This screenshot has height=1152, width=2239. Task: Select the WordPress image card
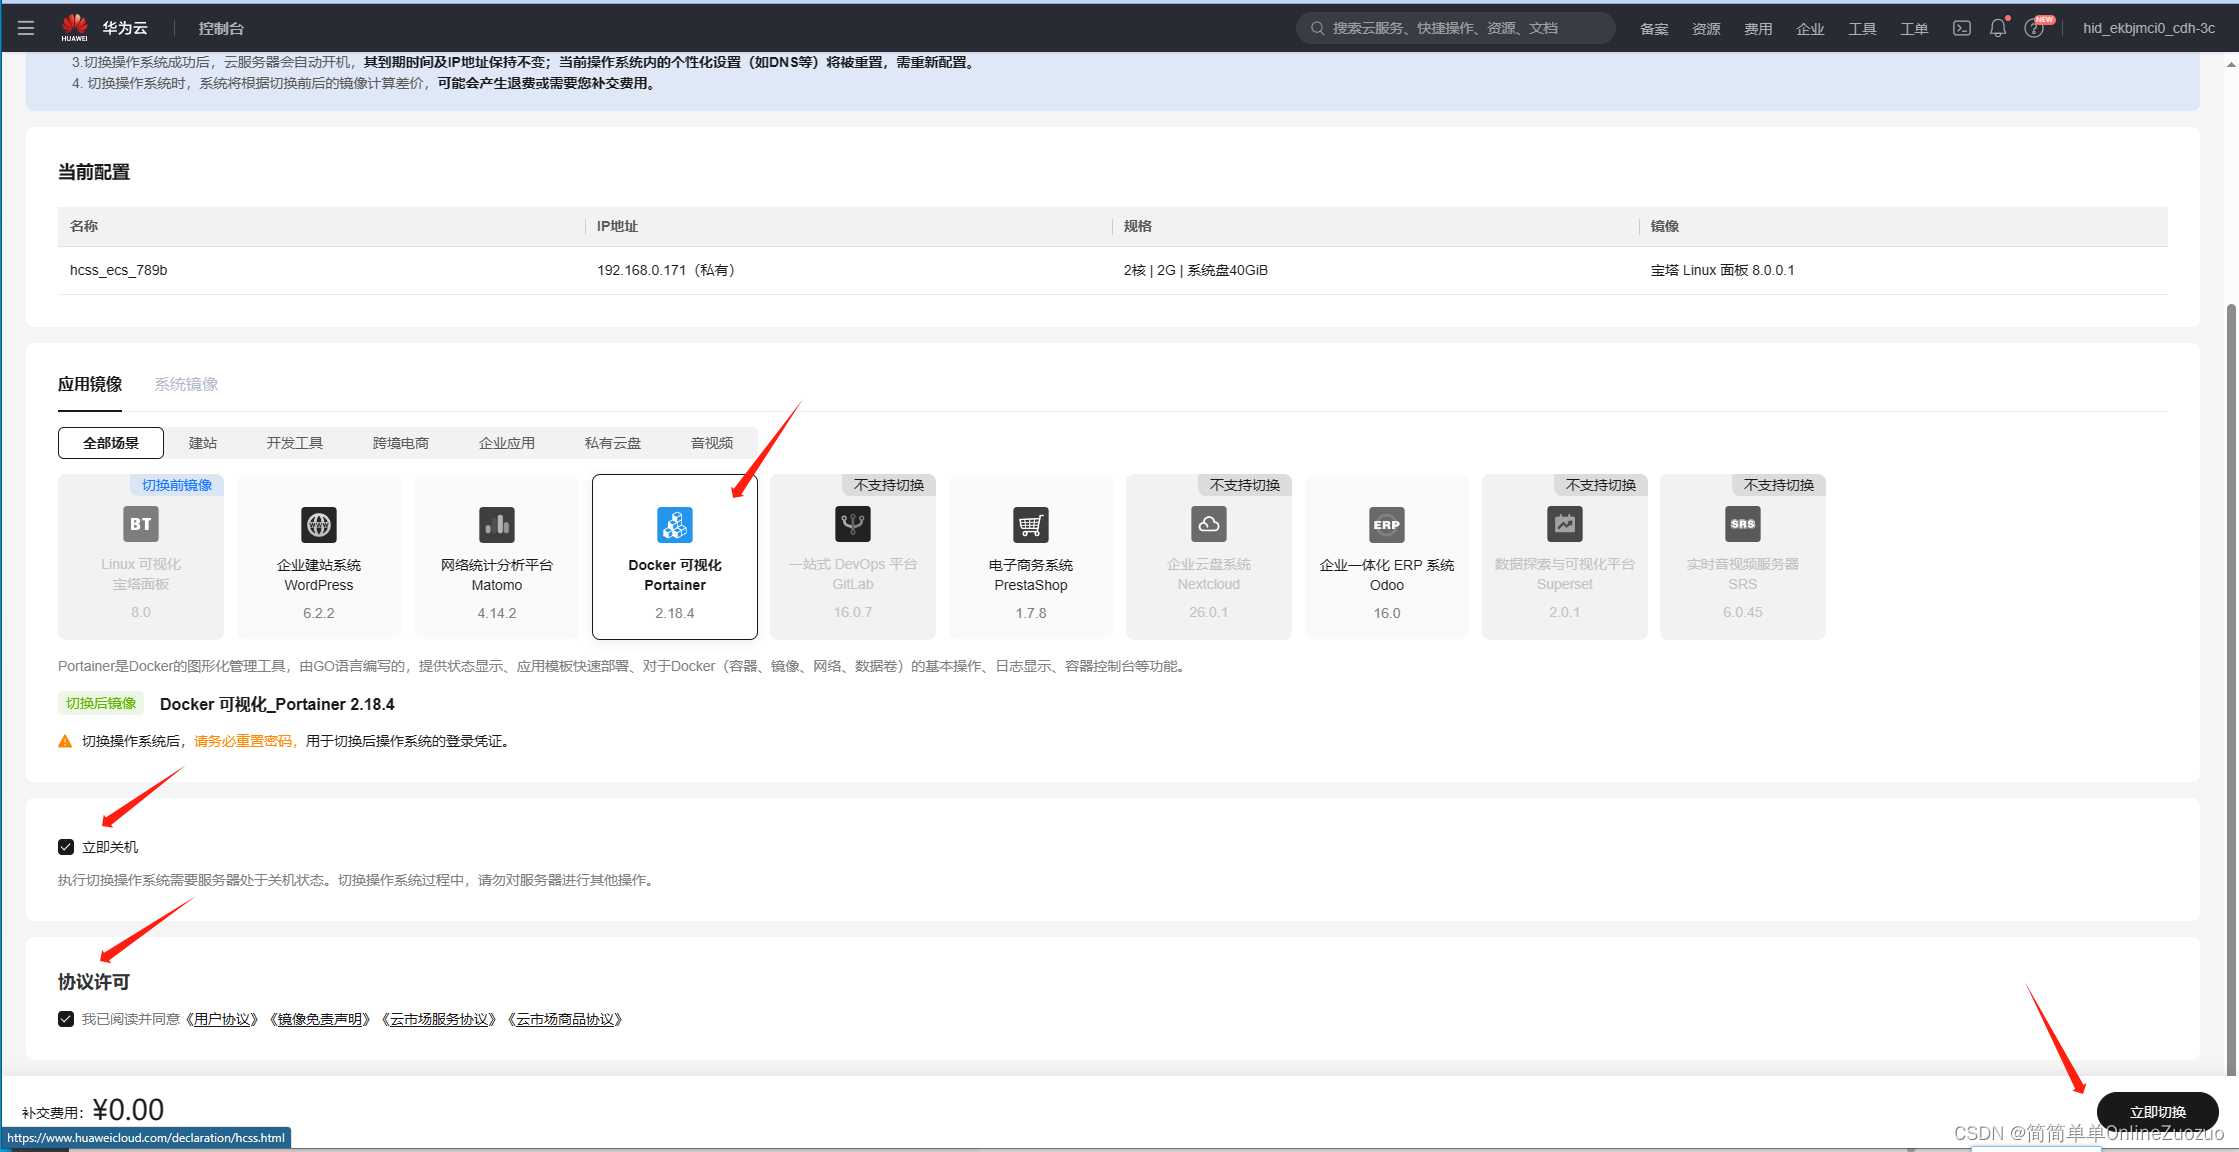tap(319, 557)
